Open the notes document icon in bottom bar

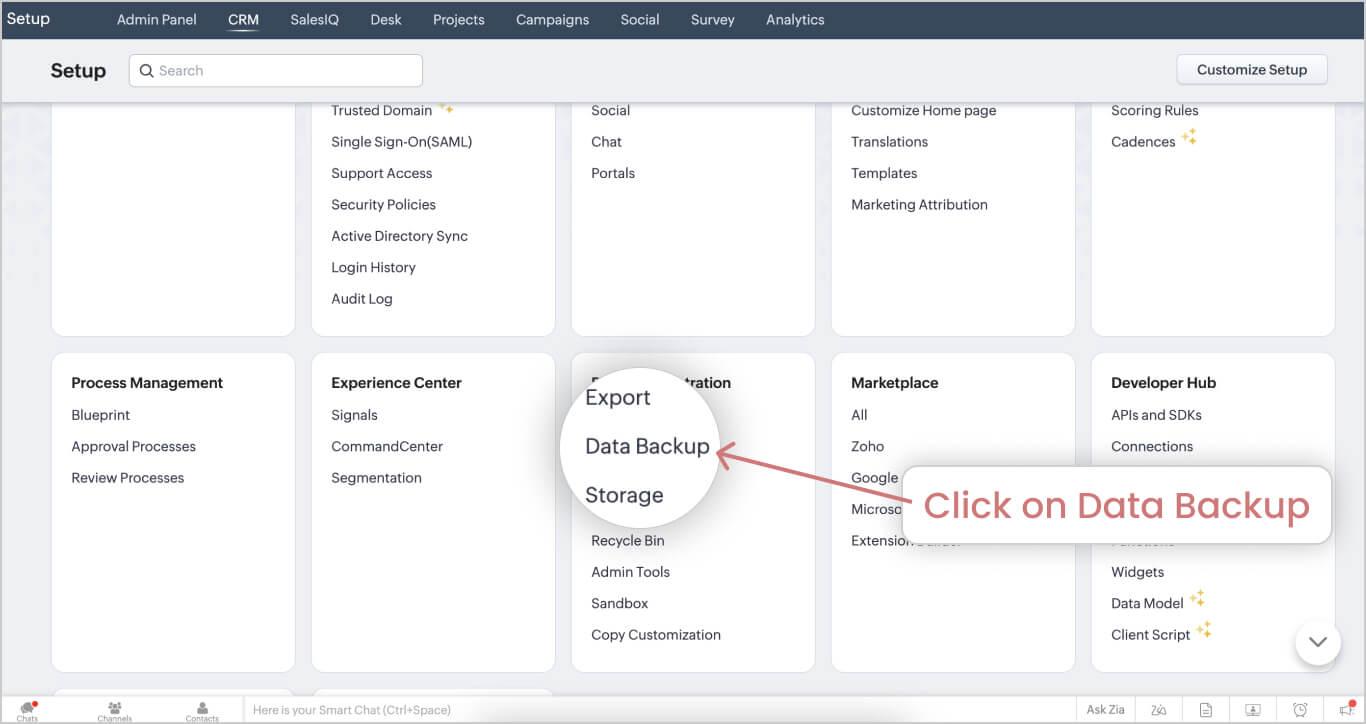(x=1205, y=709)
